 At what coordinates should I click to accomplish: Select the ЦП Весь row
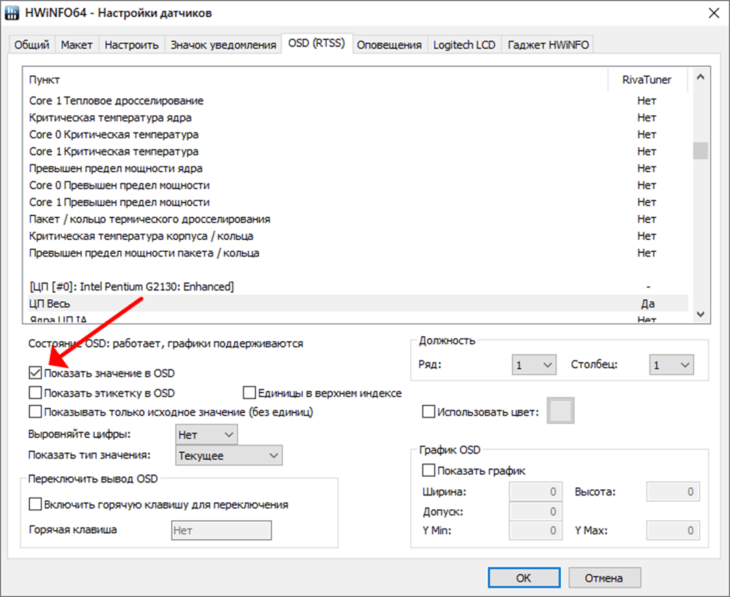(358, 304)
